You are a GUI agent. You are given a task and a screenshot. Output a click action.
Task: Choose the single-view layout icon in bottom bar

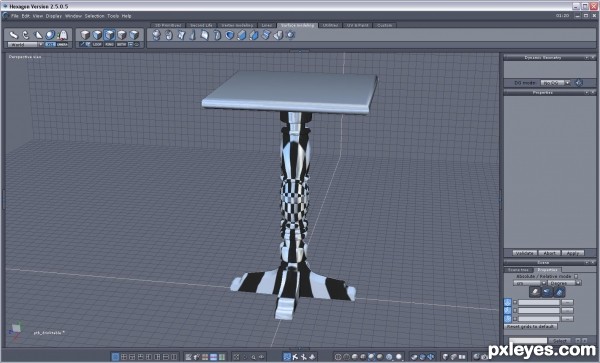coord(115,357)
